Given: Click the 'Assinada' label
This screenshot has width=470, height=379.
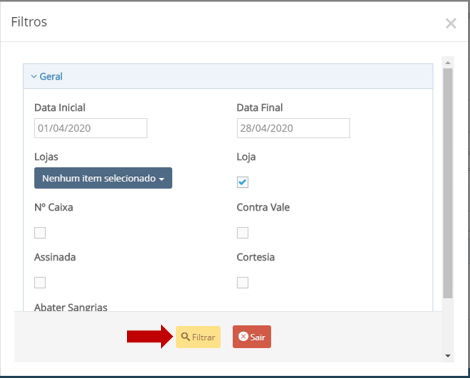Looking at the screenshot, I should click(55, 257).
